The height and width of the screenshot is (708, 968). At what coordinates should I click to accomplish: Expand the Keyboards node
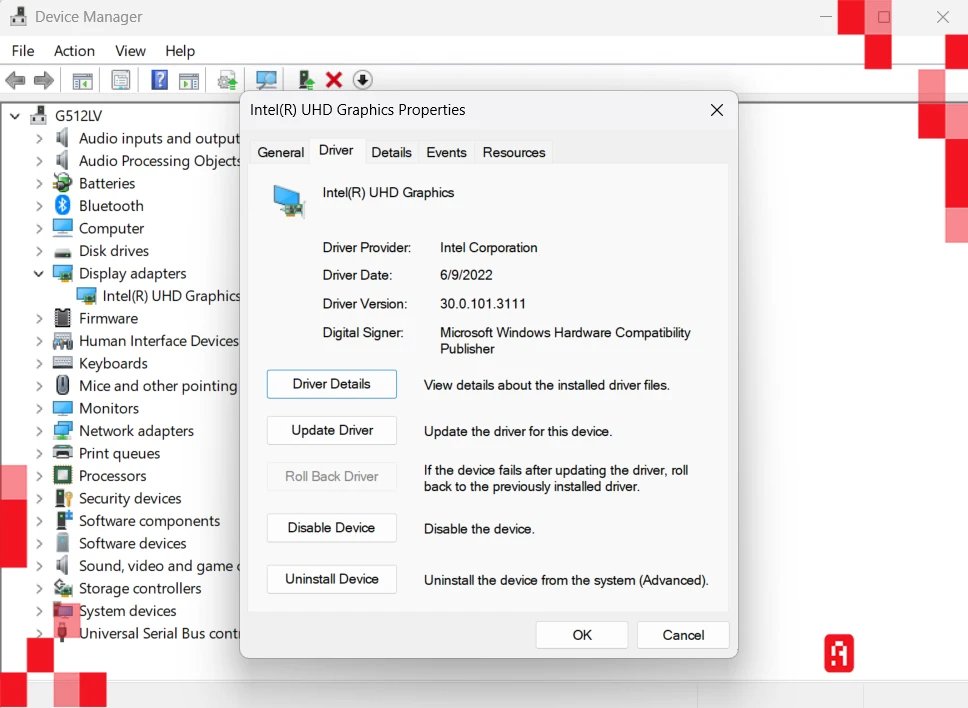(39, 363)
